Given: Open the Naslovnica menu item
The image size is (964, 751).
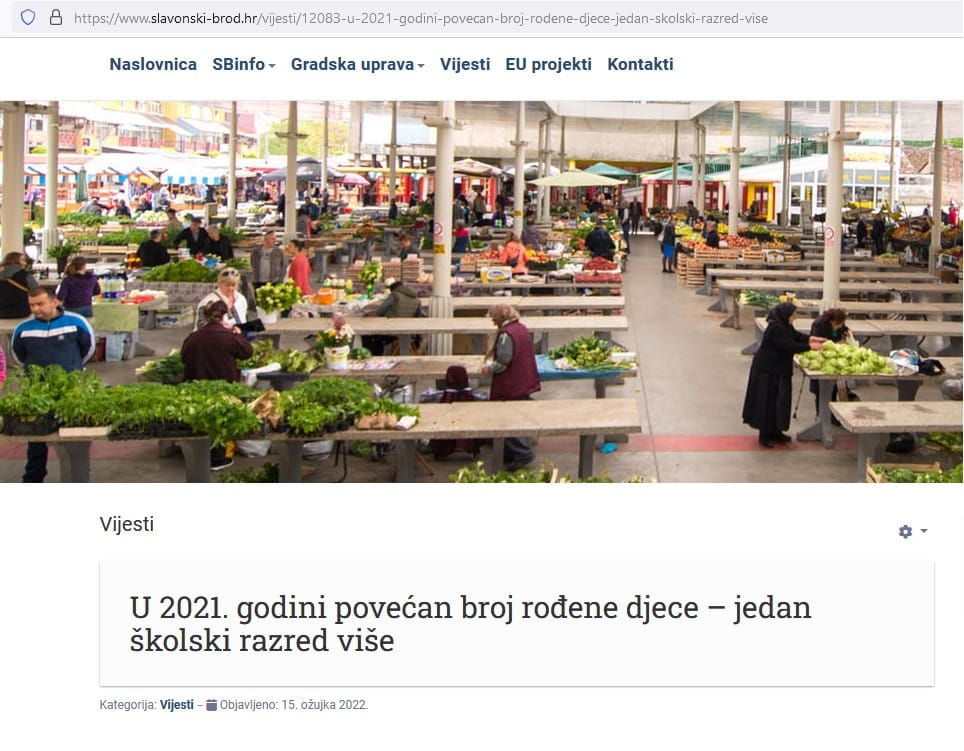Looking at the screenshot, I should tap(153, 64).
